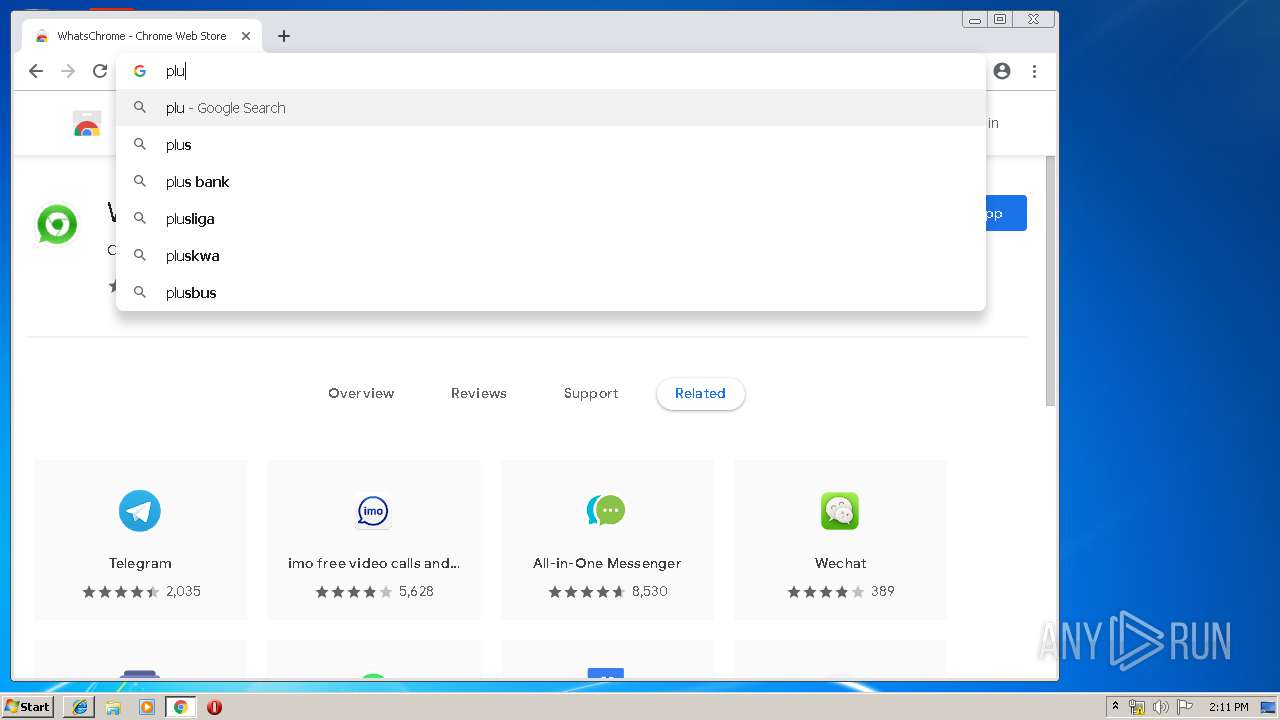Click the imo extension logo
This screenshot has width=1280, height=720.
373,511
